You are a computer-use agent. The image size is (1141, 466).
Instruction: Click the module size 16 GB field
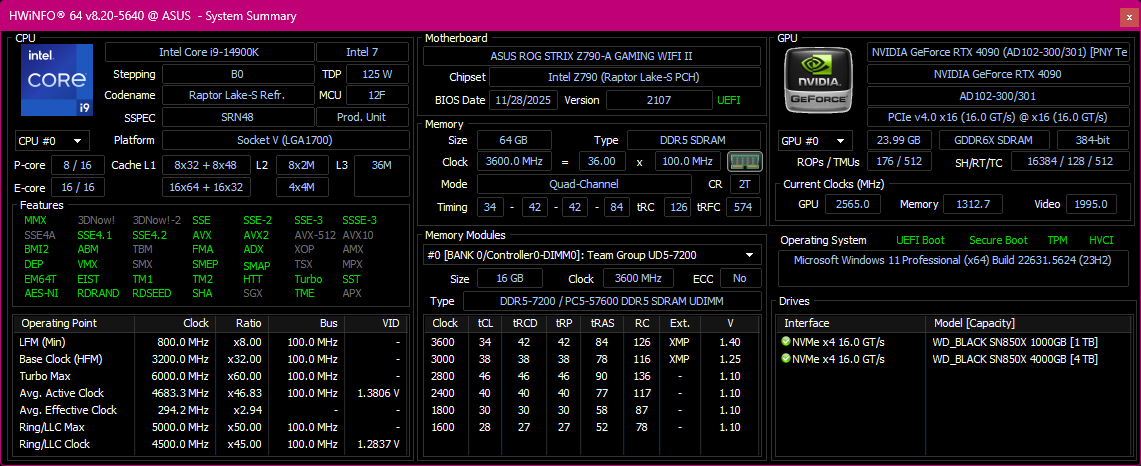click(x=509, y=278)
